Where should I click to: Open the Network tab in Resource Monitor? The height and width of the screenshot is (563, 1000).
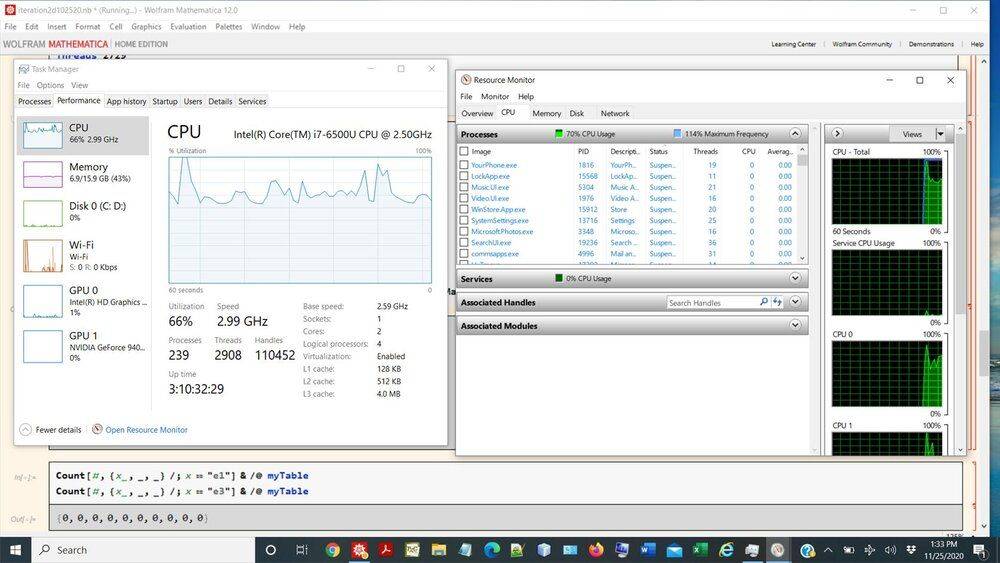click(614, 113)
